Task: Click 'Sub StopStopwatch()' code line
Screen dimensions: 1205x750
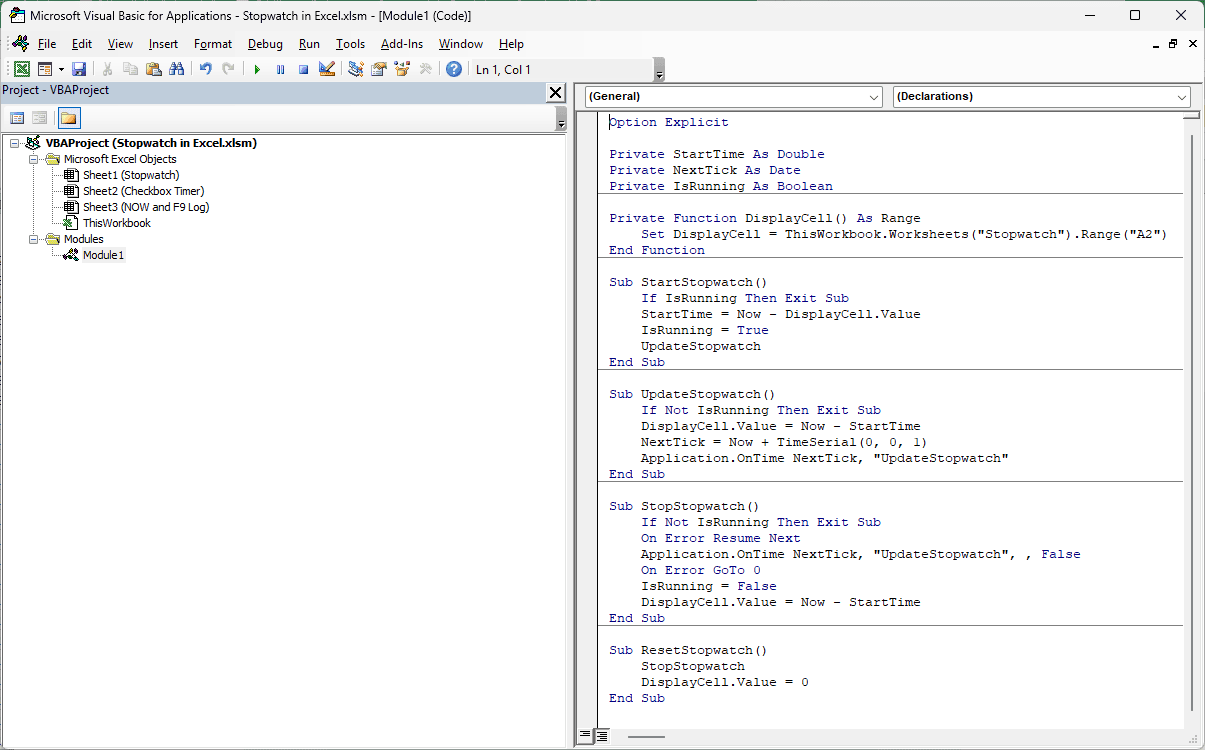Action: [684, 506]
